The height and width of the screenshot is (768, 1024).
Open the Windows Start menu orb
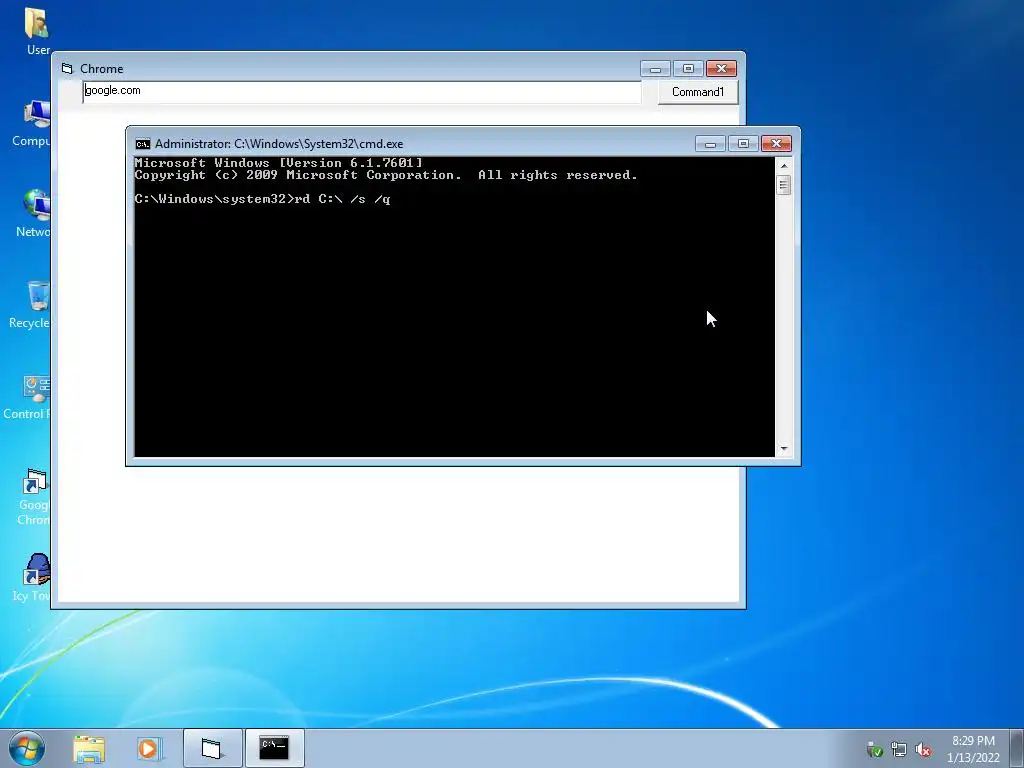(27, 748)
